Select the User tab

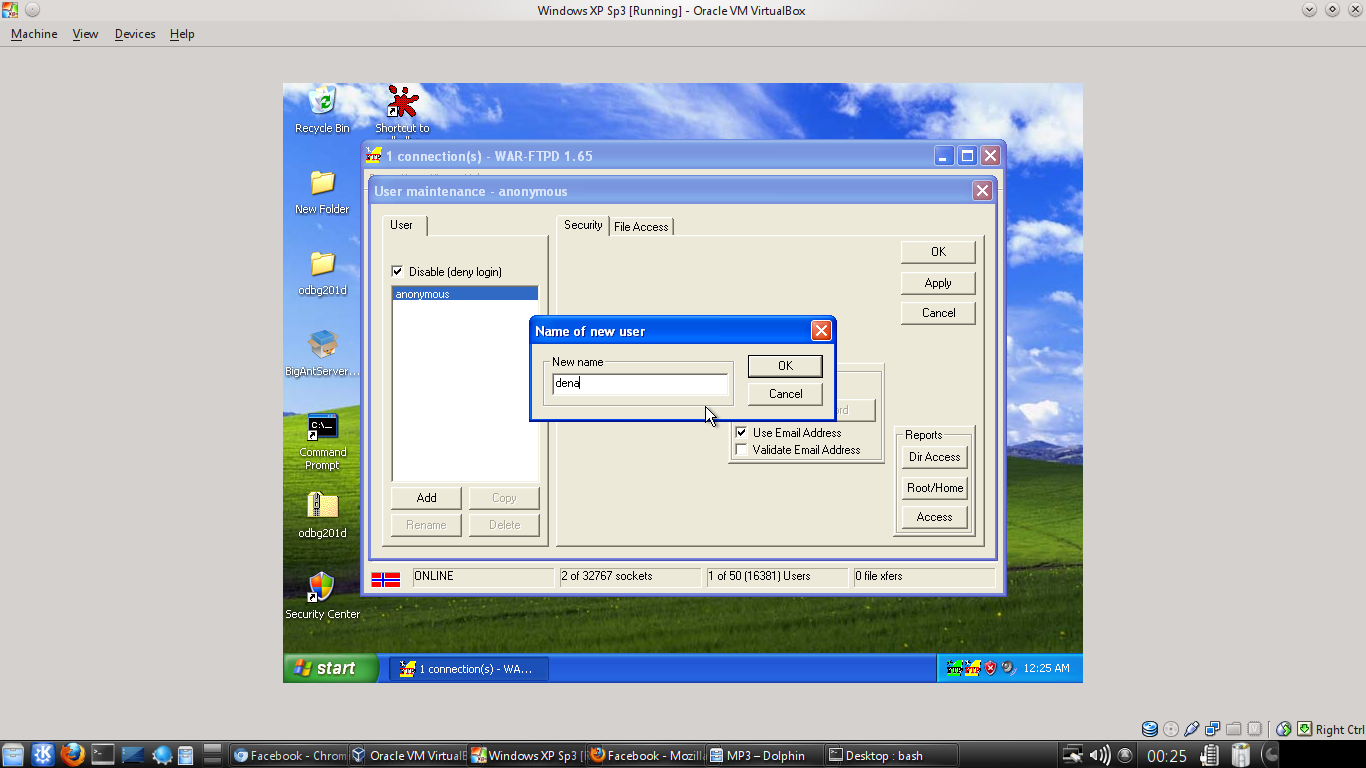(x=402, y=226)
